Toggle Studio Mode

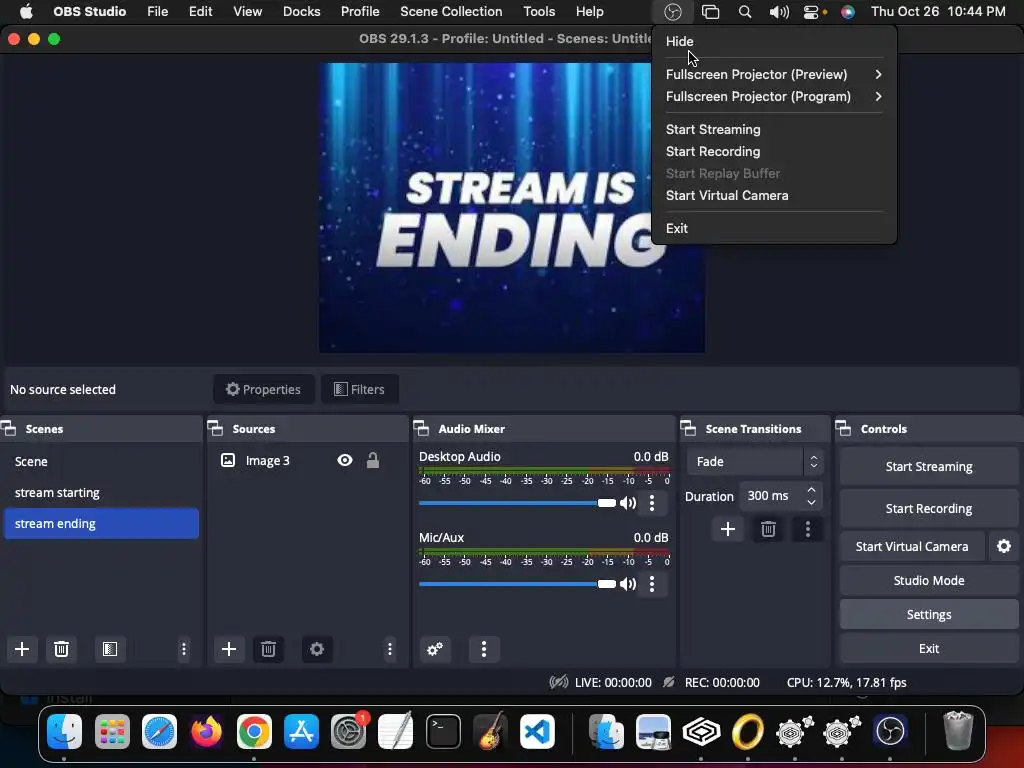(929, 581)
